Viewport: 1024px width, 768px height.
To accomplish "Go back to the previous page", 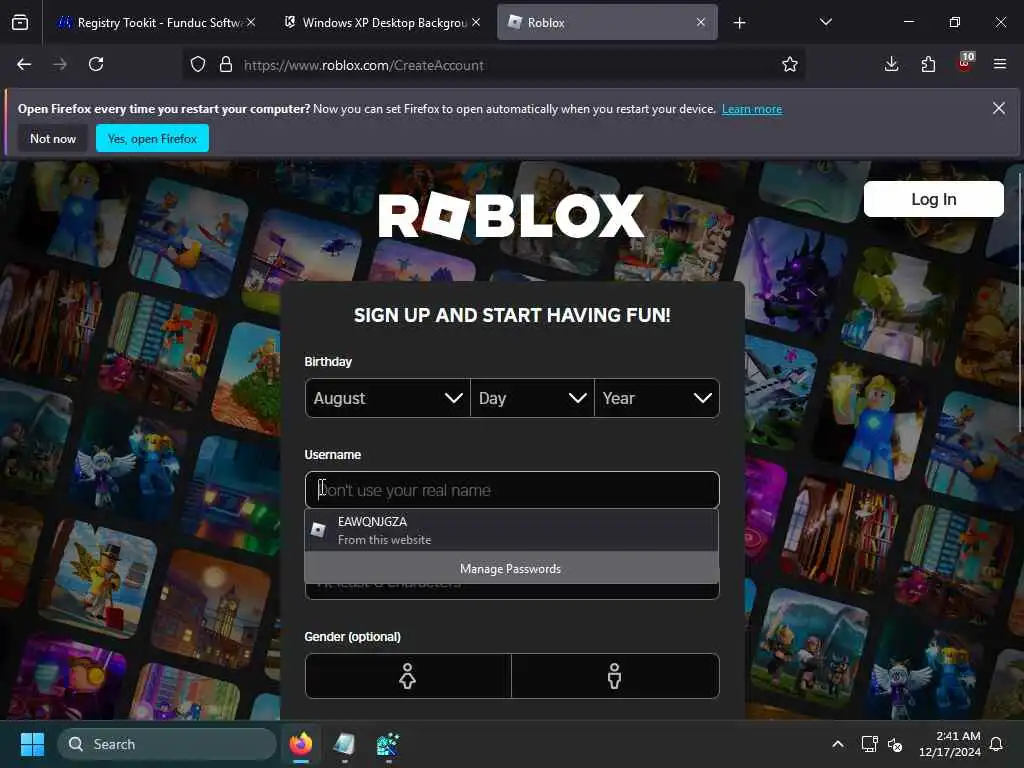I will tap(24, 64).
